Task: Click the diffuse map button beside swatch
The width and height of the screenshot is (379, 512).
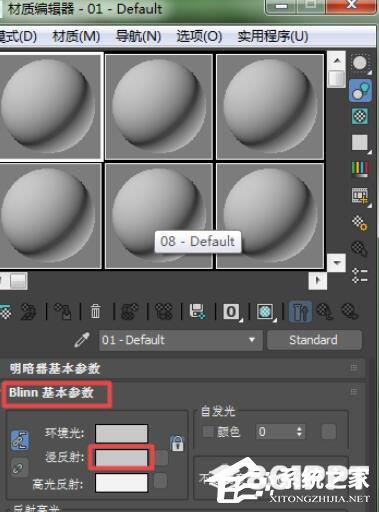Action: click(x=162, y=458)
